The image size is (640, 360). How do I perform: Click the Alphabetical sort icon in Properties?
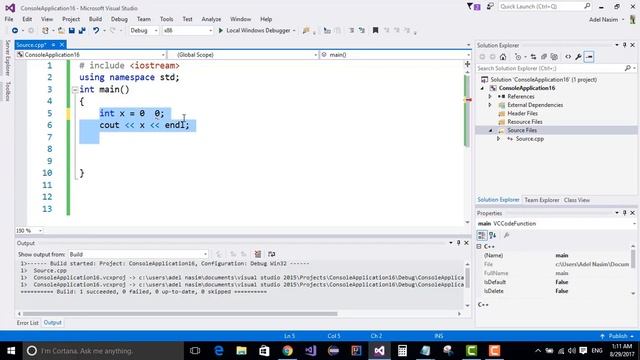[493, 235]
